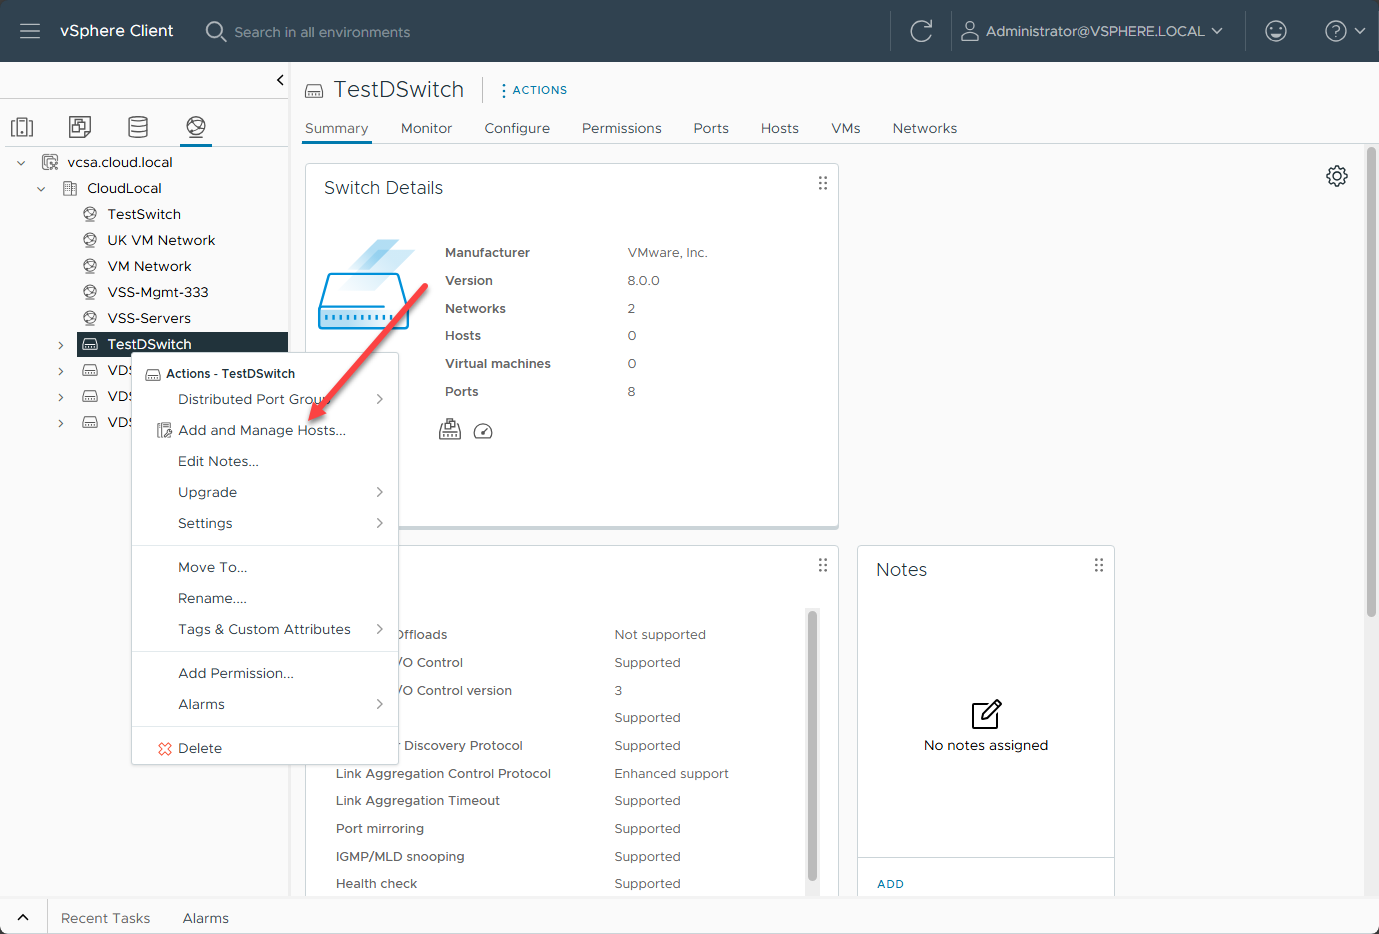Open the Administrator@VSPHERE.LOCAL user menu

[1092, 31]
